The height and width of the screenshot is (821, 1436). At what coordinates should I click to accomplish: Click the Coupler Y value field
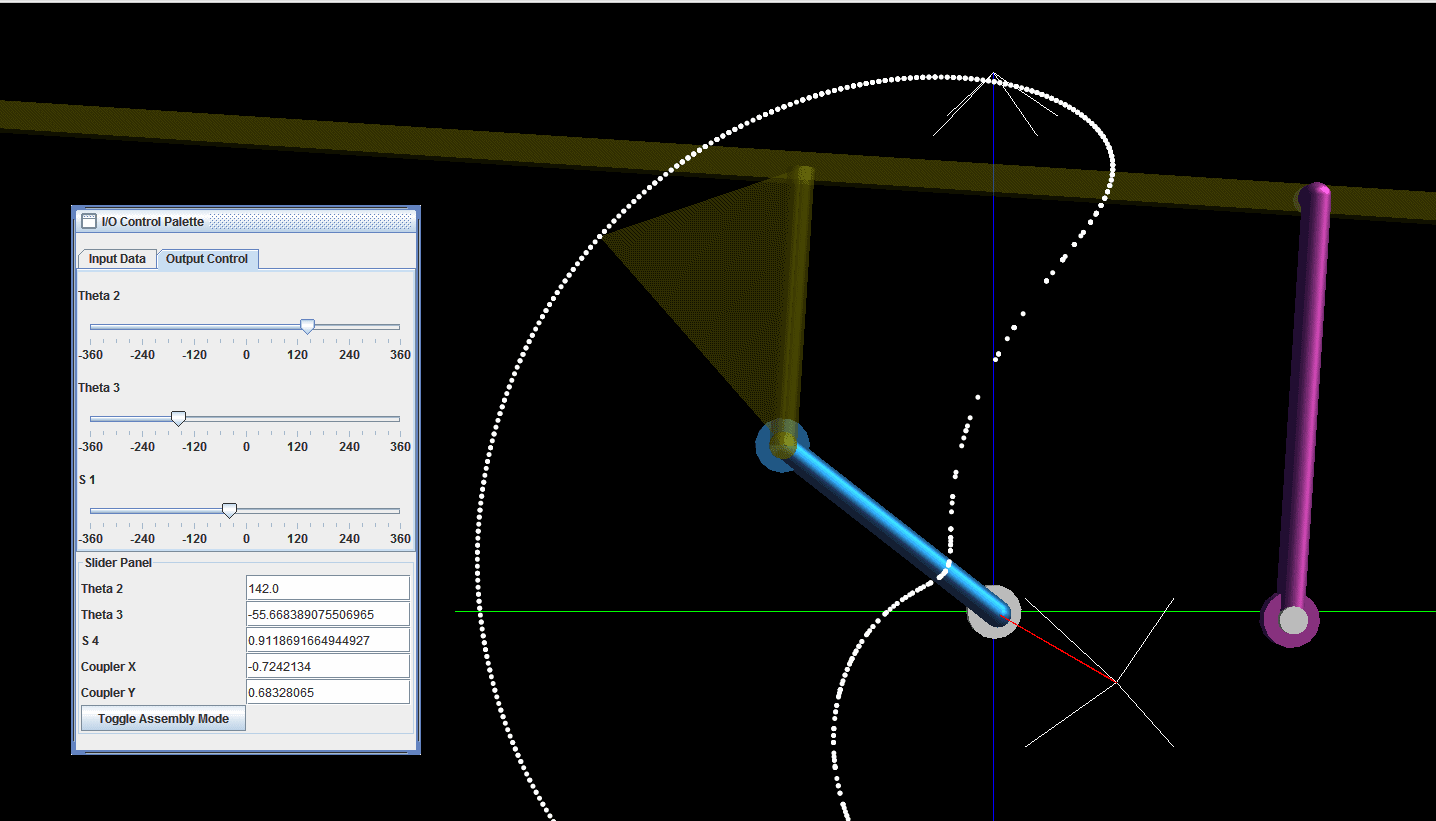[327, 691]
